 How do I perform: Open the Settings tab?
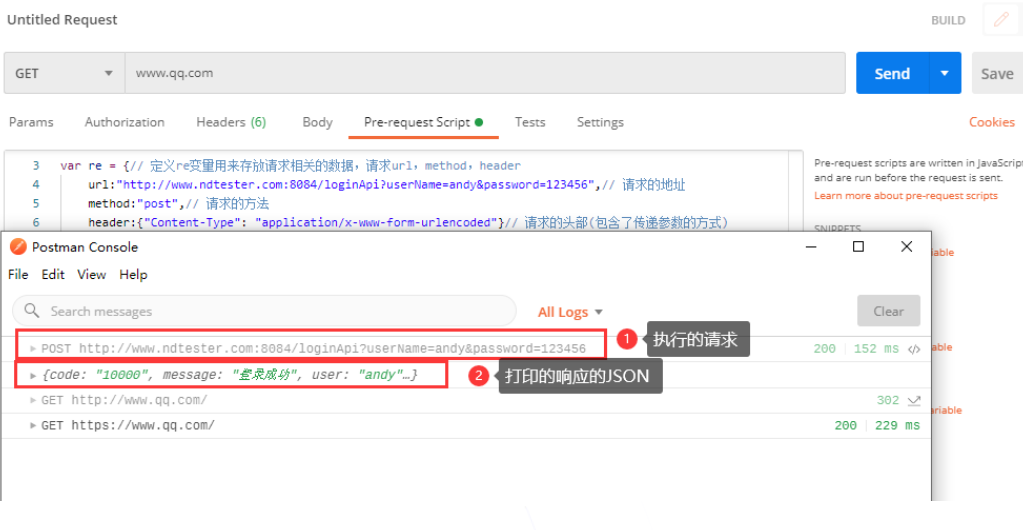pyautogui.click(x=600, y=122)
